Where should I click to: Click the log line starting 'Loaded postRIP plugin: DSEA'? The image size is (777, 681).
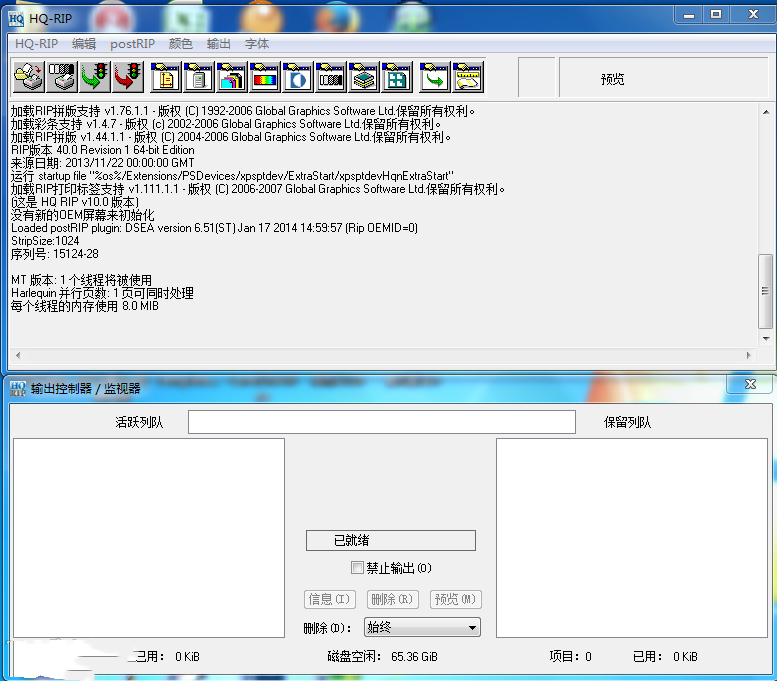[214, 228]
